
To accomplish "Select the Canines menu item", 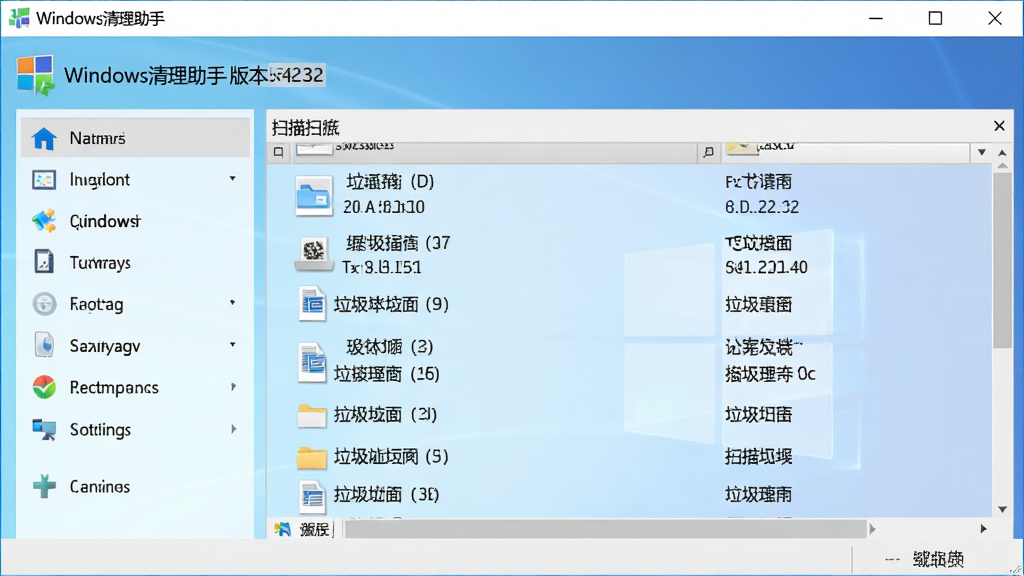I will point(135,487).
